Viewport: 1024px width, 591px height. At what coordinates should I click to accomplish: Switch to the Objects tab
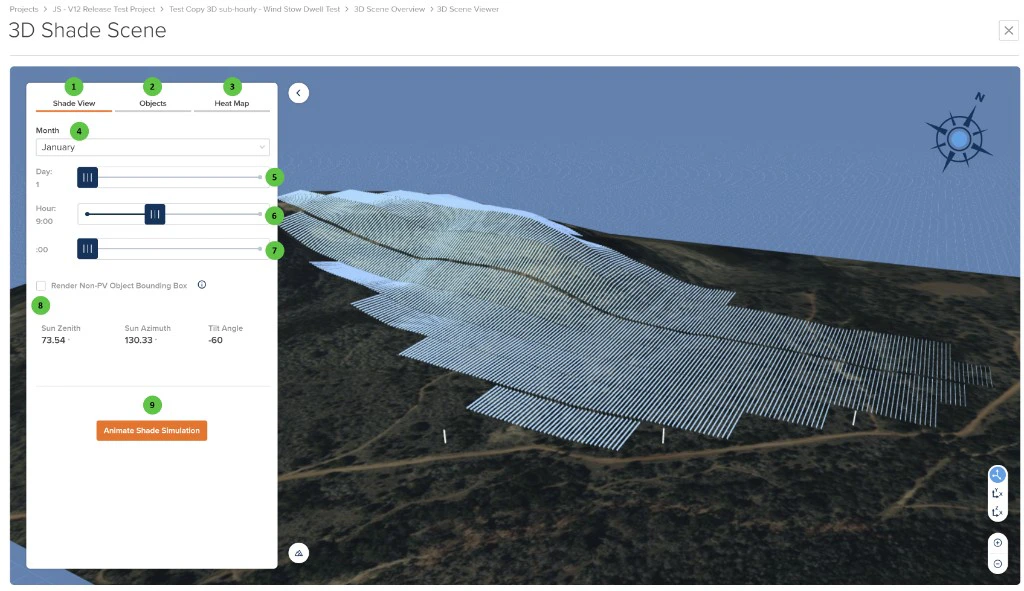tap(153, 103)
